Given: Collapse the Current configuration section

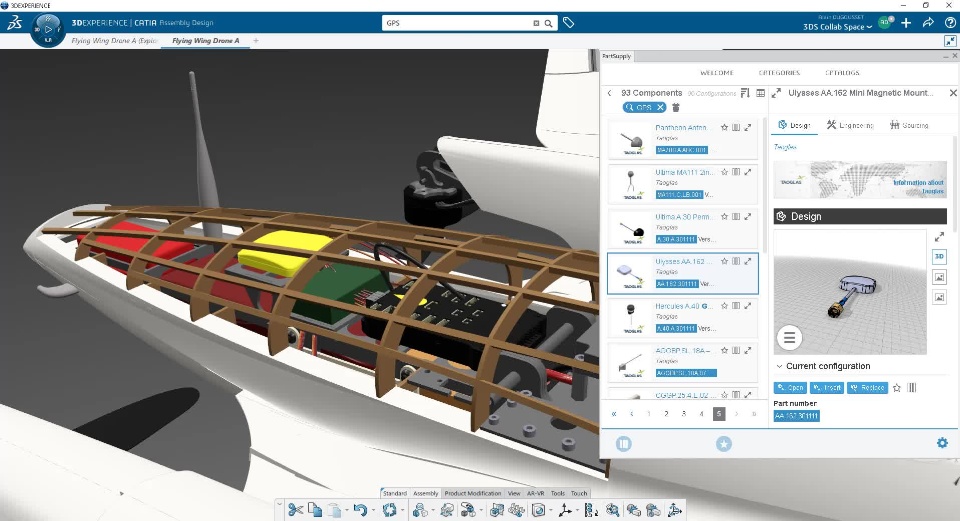Looking at the screenshot, I should 779,366.
